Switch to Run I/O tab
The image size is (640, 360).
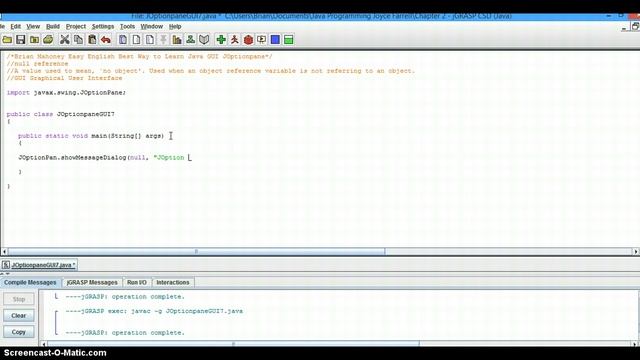[x=137, y=282]
